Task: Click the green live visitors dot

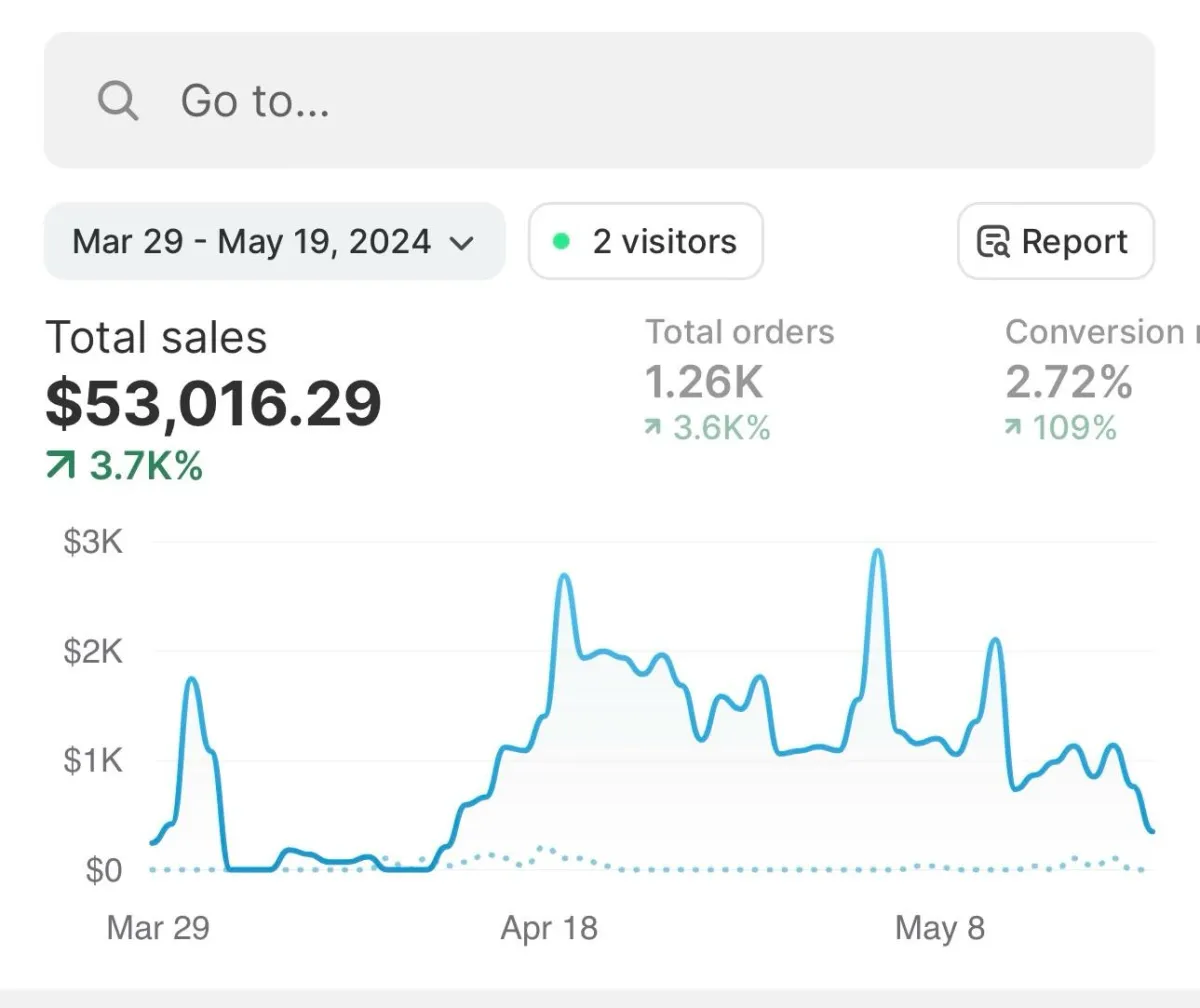Action: (x=562, y=241)
